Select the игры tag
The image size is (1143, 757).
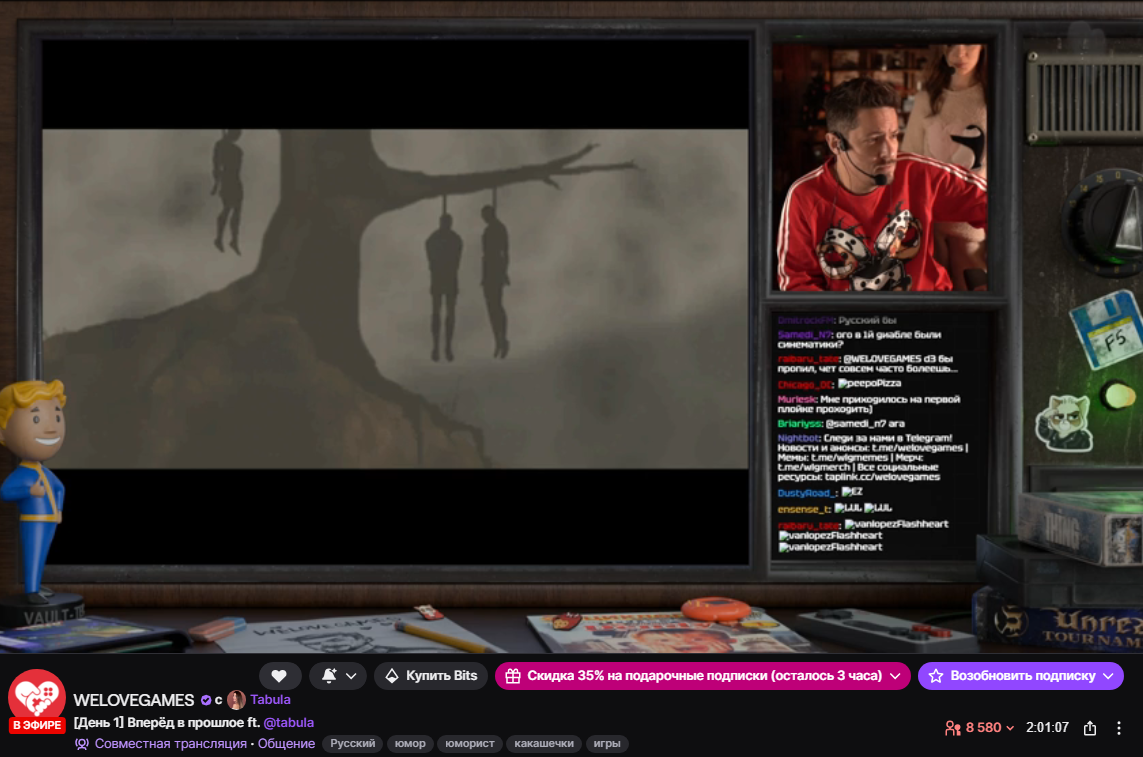607,744
